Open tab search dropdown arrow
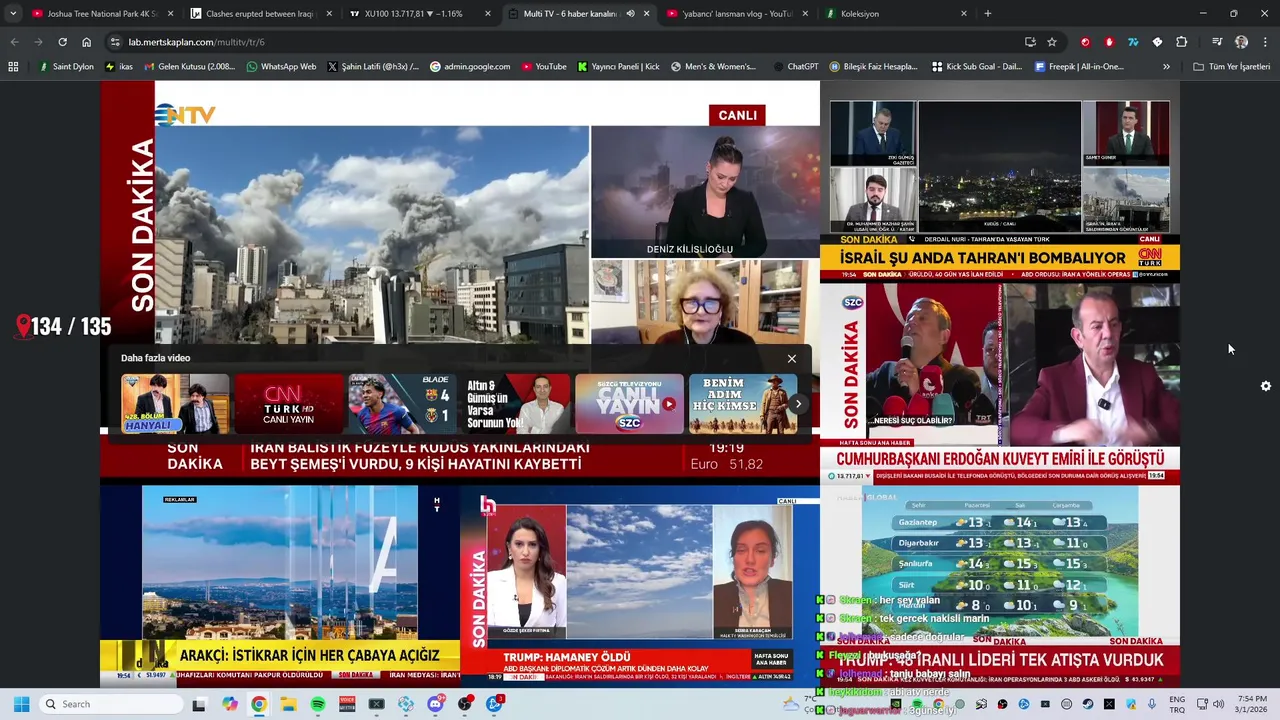 (13, 14)
